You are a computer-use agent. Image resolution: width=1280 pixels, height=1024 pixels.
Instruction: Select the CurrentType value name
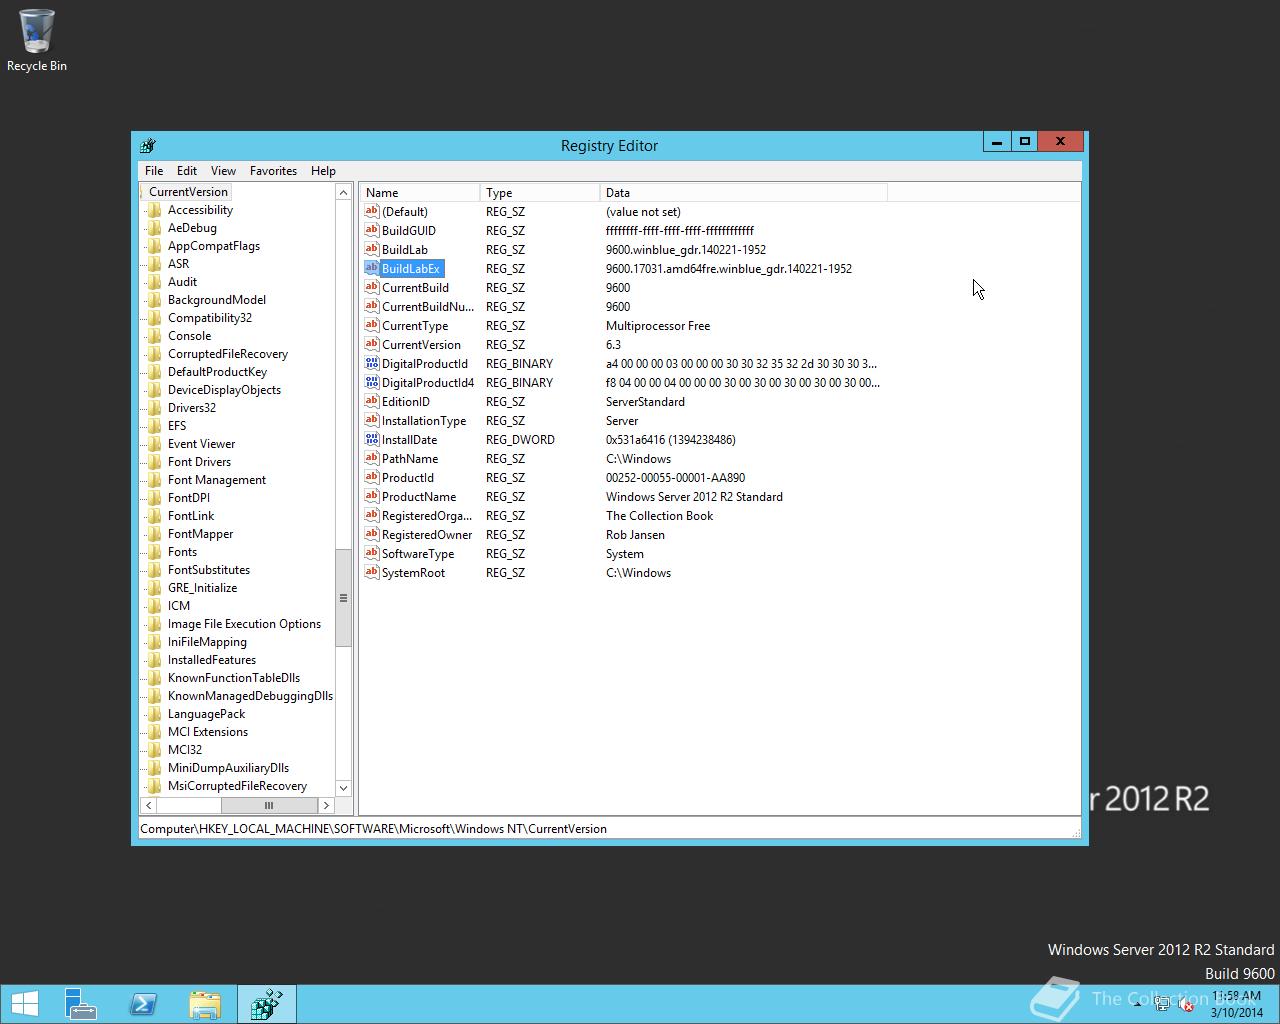coord(415,325)
